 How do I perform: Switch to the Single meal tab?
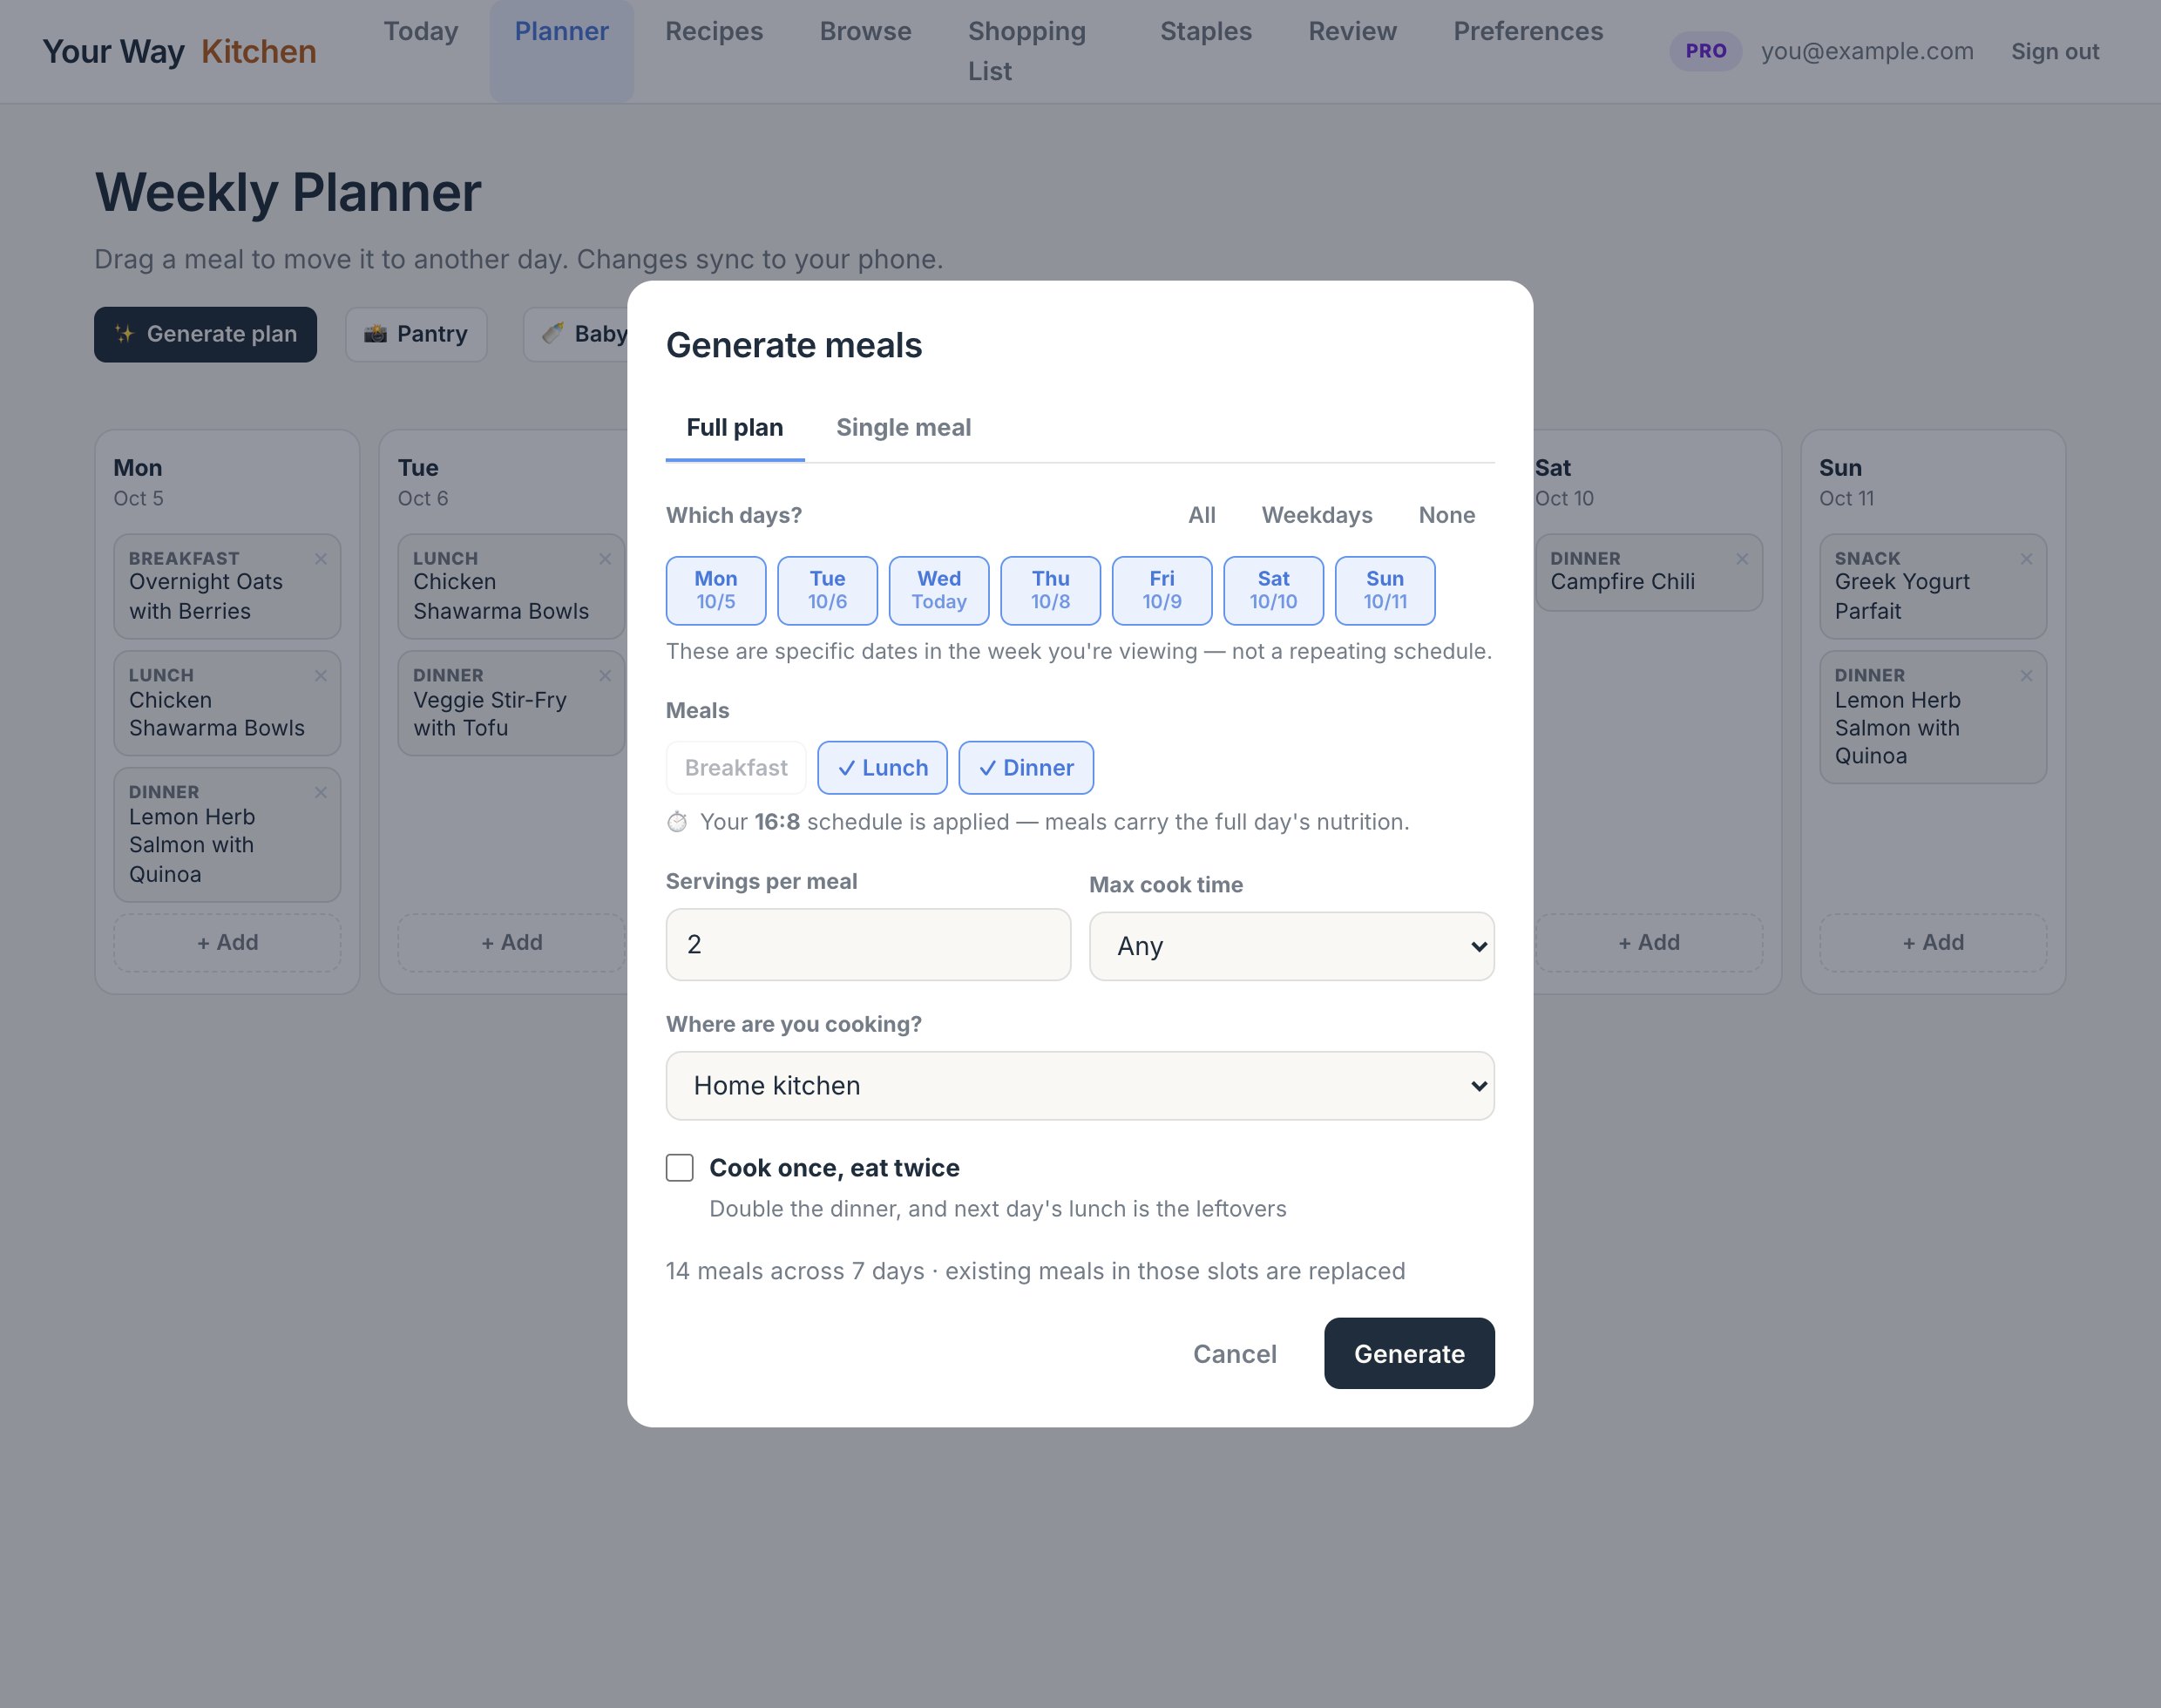[903, 428]
